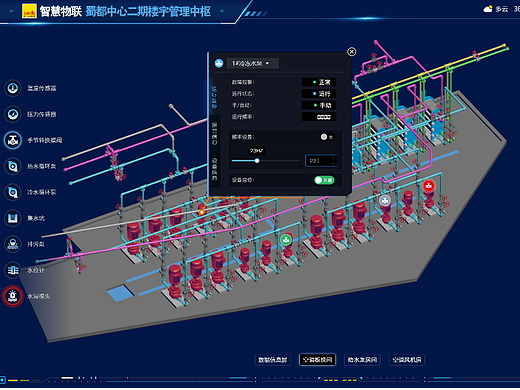The image size is (520, 390).
Task: Open the 空调板换间 bottom tab
Action: pyautogui.click(x=317, y=360)
